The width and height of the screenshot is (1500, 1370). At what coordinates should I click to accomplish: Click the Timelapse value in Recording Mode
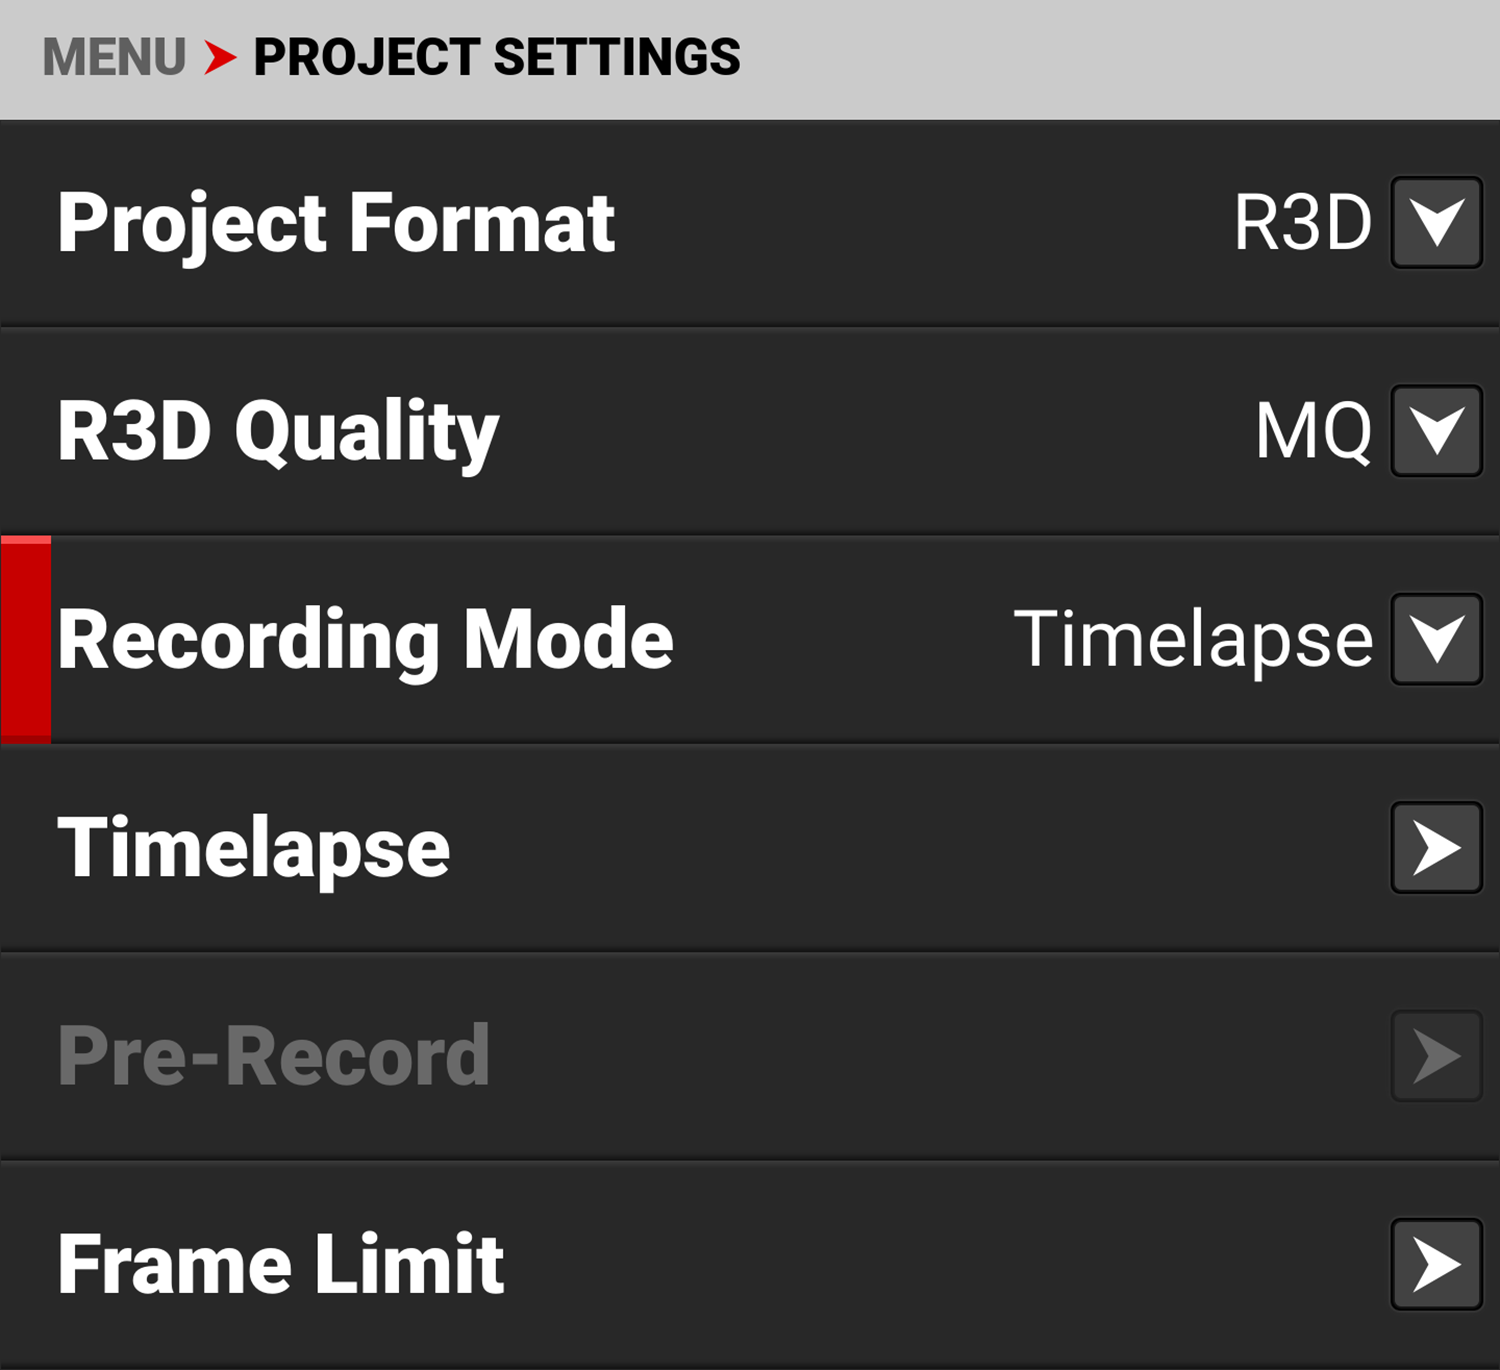point(1193,639)
